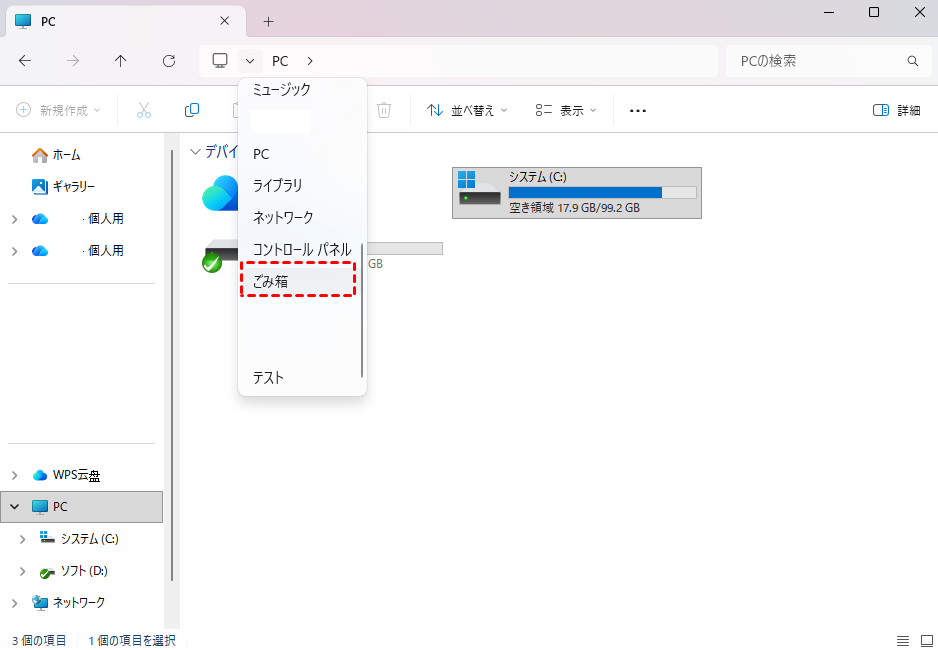Click the delete trash can icon

(x=384, y=110)
